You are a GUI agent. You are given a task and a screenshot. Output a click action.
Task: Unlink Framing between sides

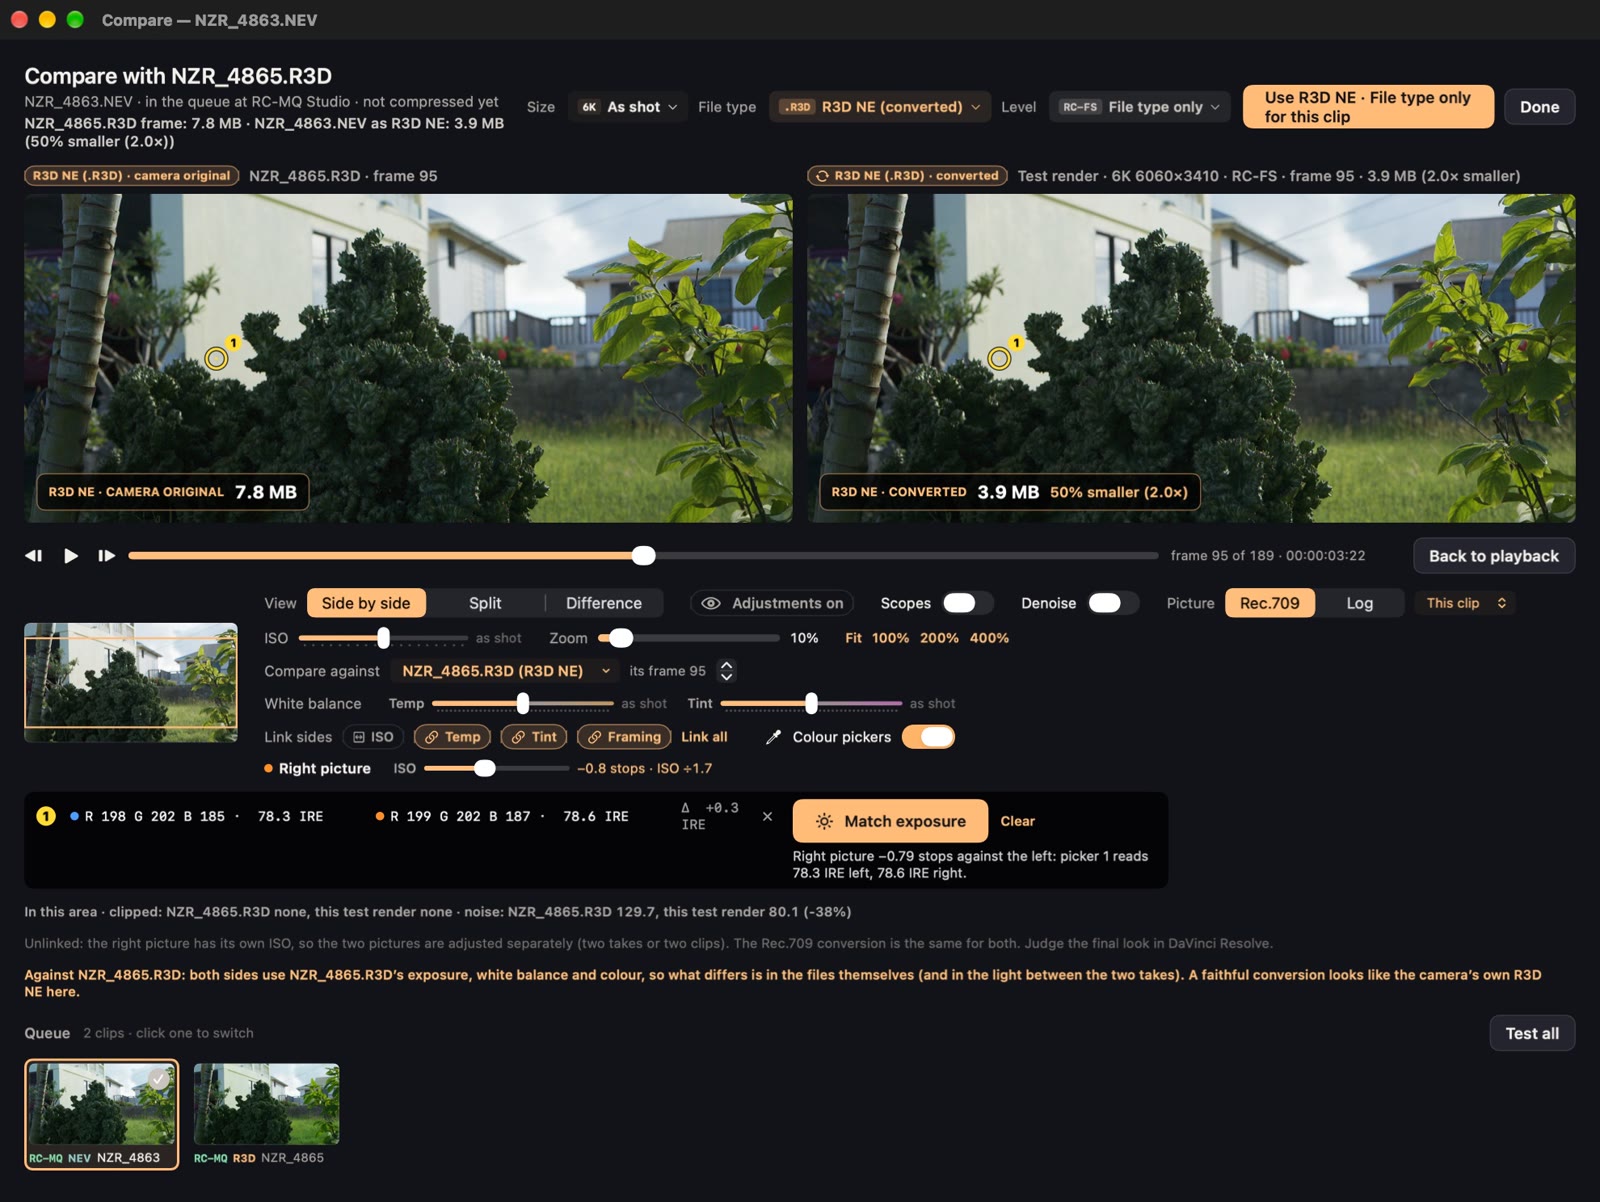click(624, 737)
